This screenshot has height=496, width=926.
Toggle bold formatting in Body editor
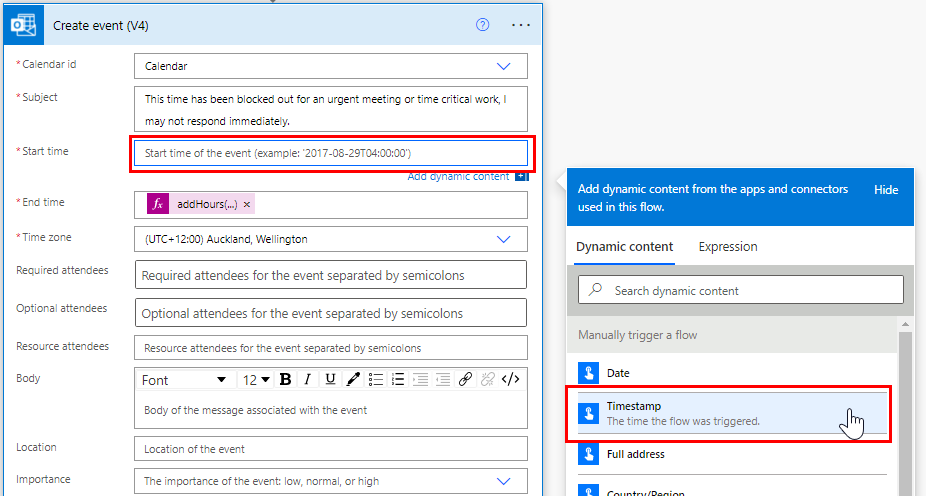pyautogui.click(x=286, y=379)
